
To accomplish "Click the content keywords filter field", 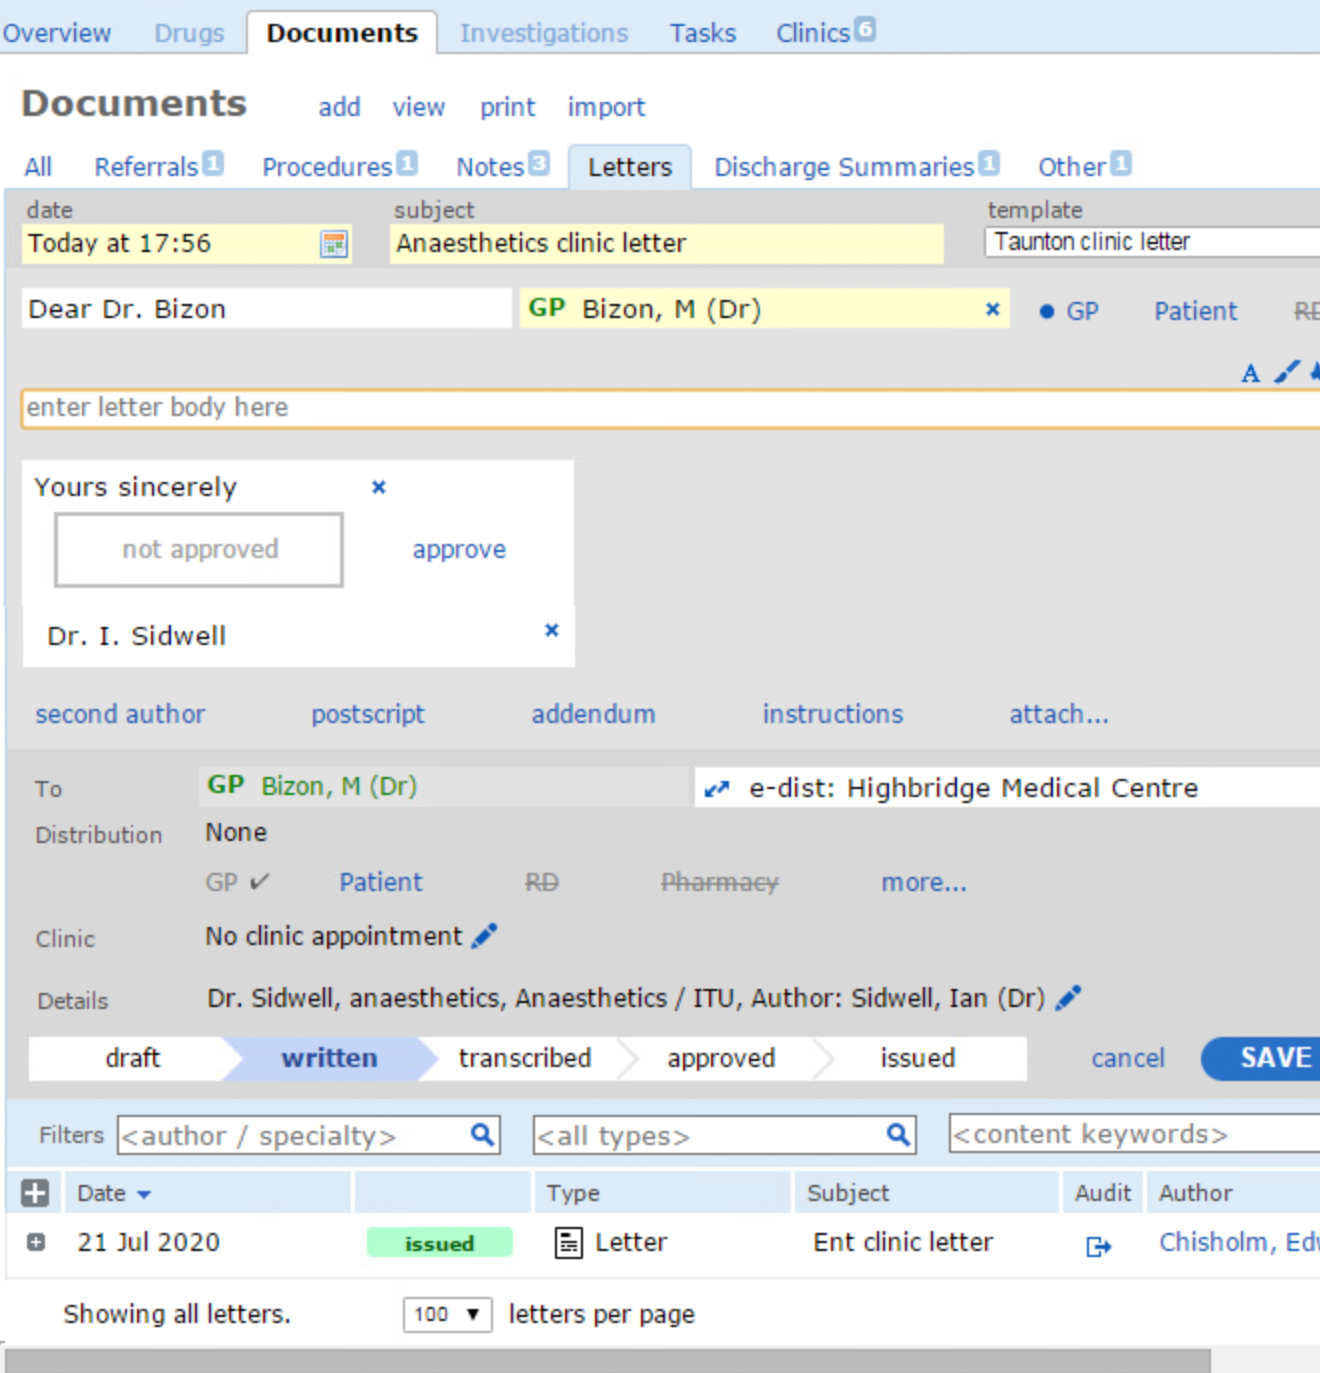I will click(x=1134, y=1134).
